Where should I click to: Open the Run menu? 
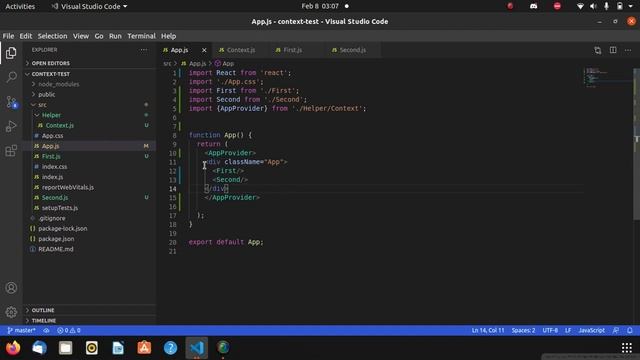[x=115, y=36]
